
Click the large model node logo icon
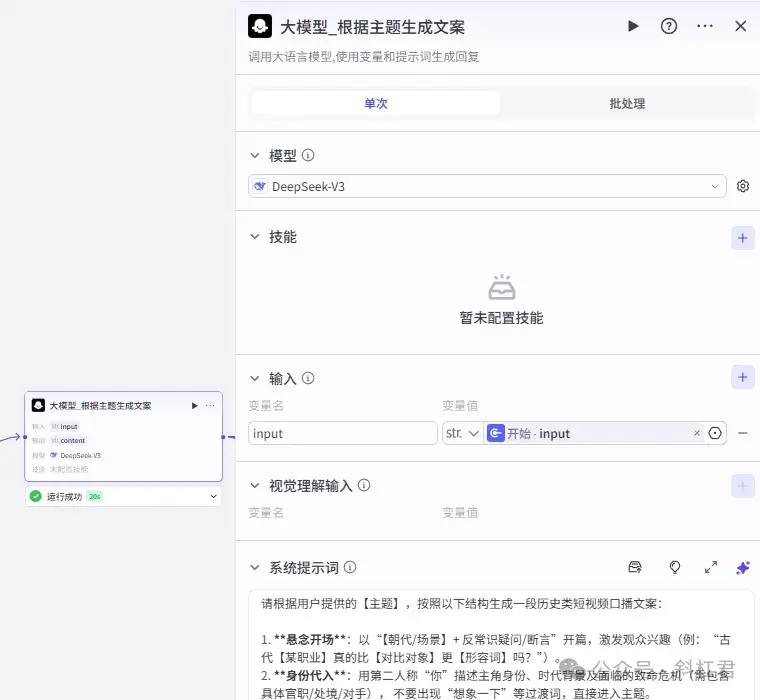[260, 26]
